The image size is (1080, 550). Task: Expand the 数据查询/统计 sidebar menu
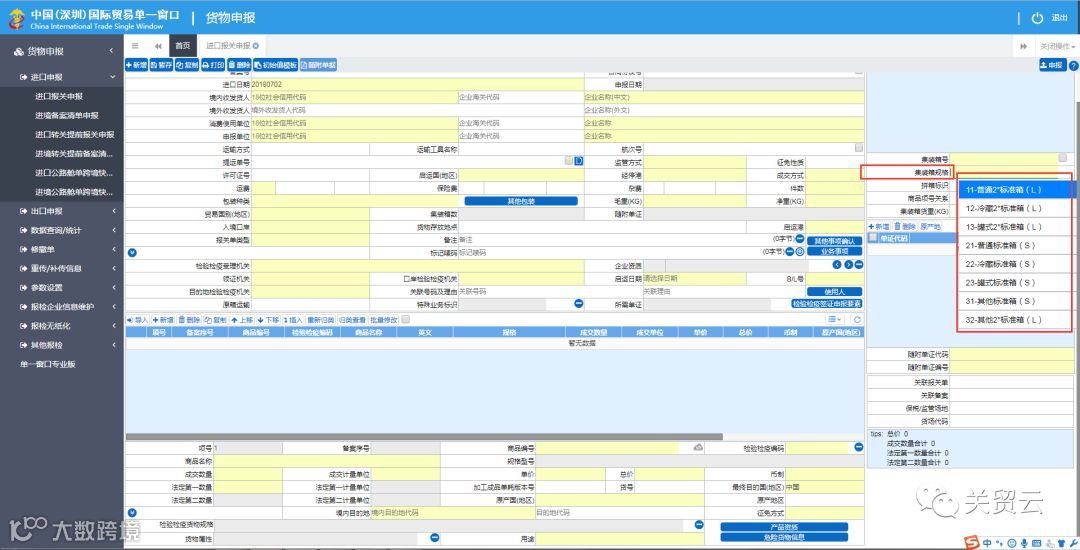(x=62, y=230)
